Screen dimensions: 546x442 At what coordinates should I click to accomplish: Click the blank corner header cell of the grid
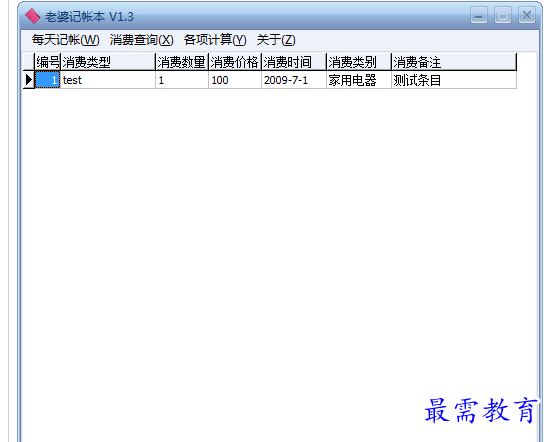pos(29,62)
